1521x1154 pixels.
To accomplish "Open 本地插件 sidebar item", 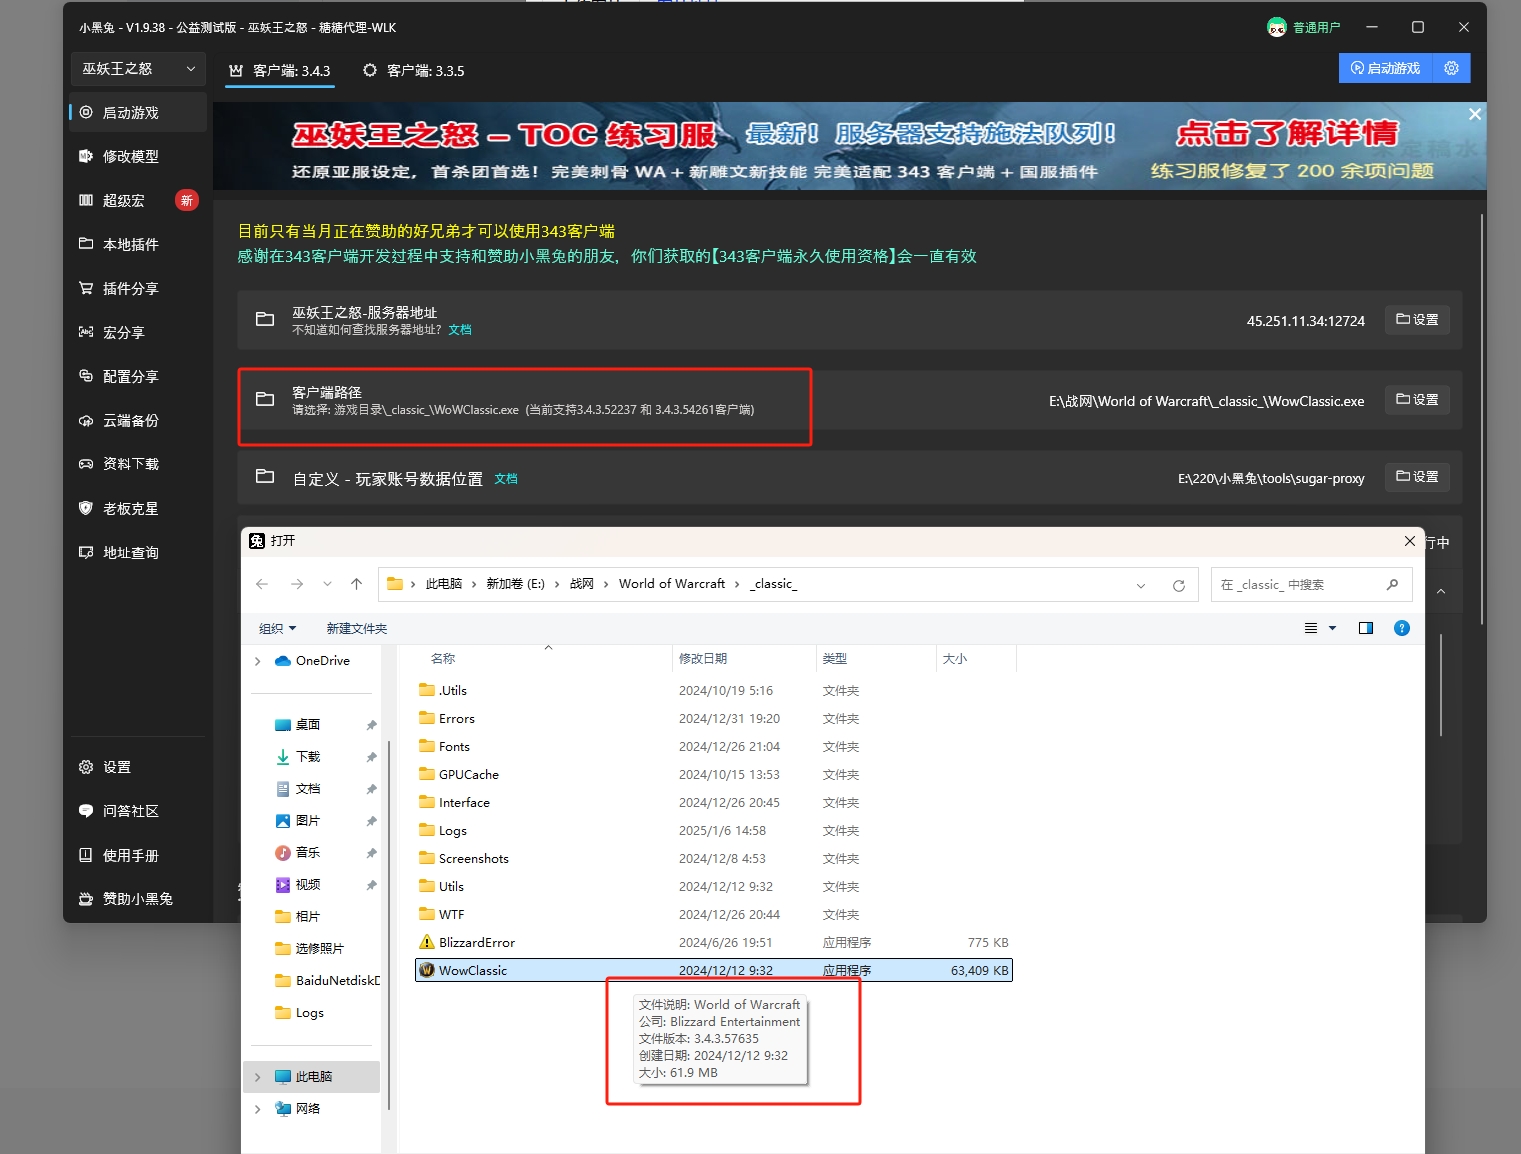I will point(138,245).
